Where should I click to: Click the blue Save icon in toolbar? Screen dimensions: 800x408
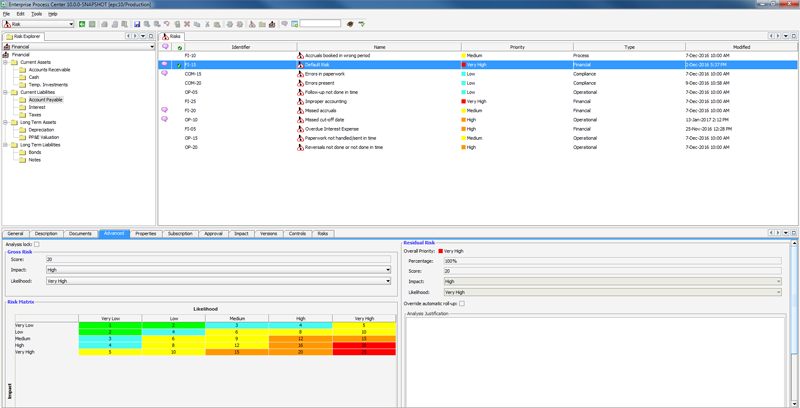(x=137, y=24)
